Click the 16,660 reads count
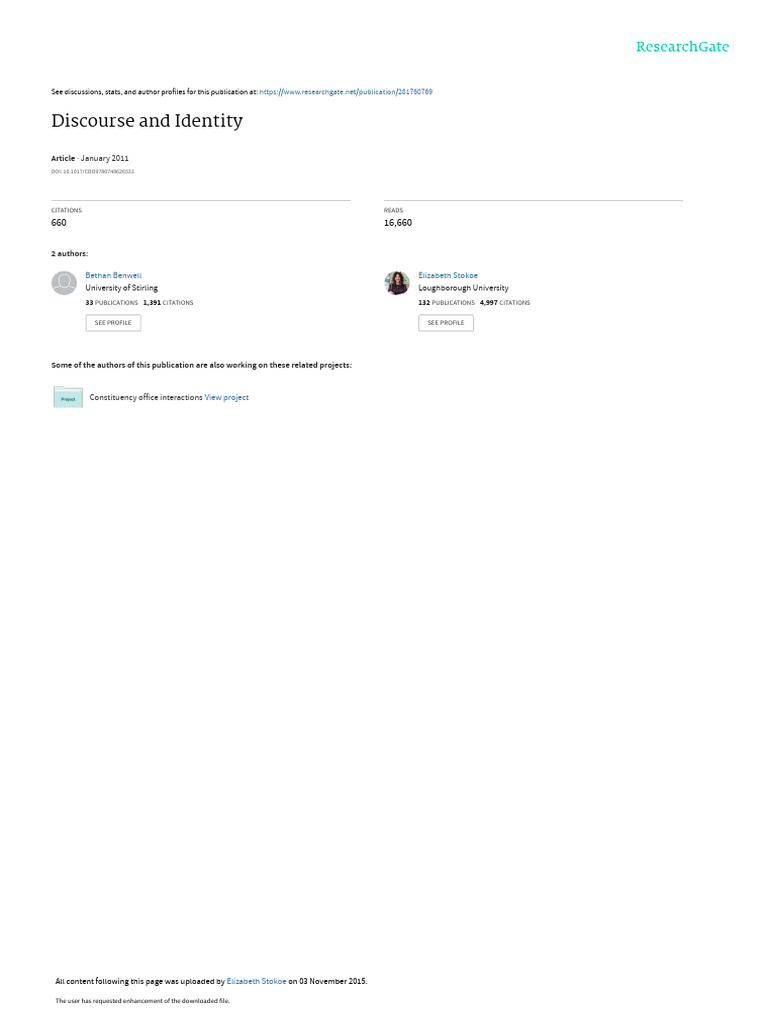 (x=398, y=223)
